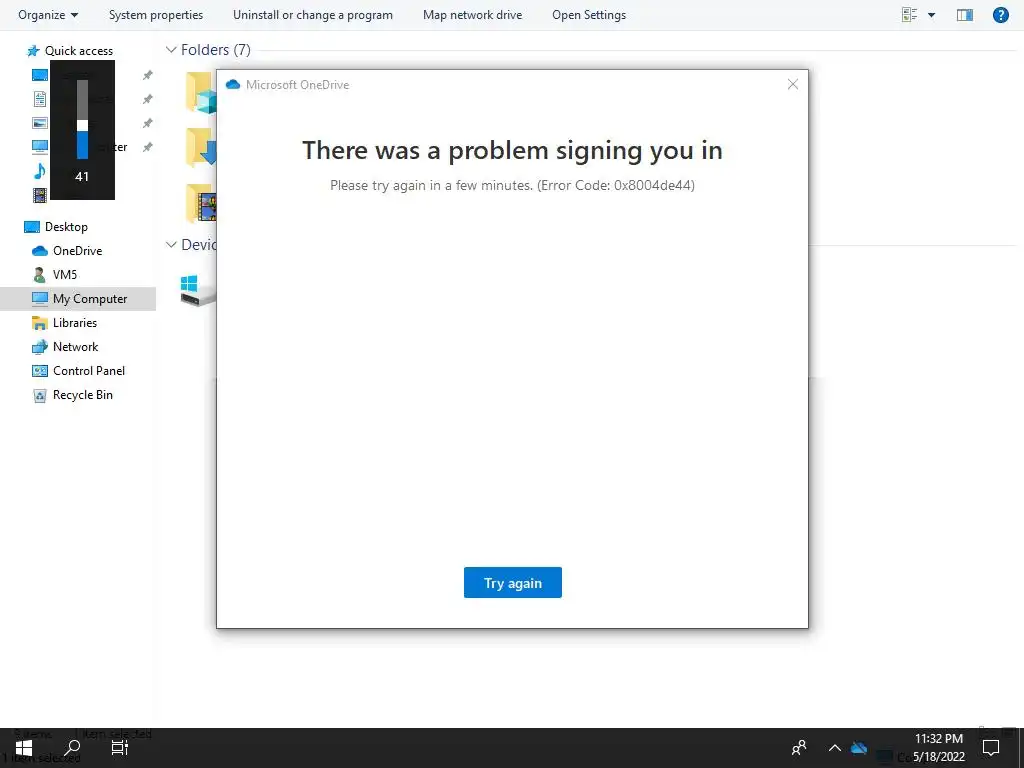The height and width of the screenshot is (768, 1024).
Task: Collapse the Devices group chevron
Action: [171, 244]
